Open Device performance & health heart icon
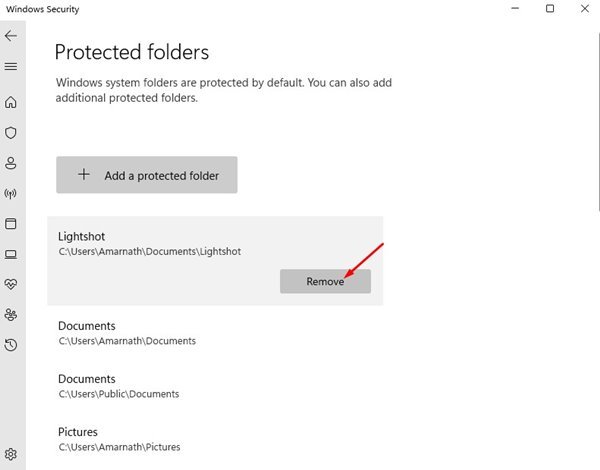 pyautogui.click(x=11, y=284)
